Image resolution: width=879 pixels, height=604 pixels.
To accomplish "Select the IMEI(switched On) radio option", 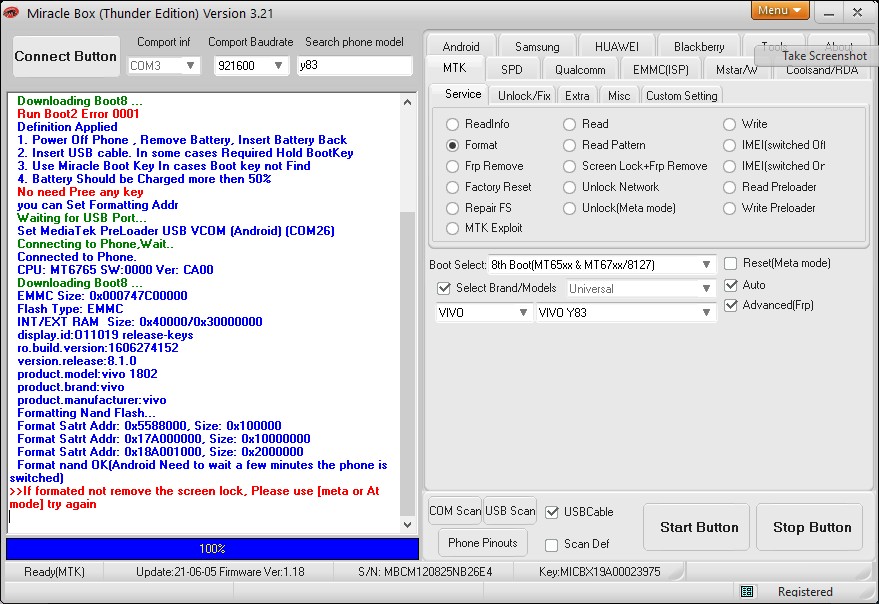I will (x=729, y=167).
